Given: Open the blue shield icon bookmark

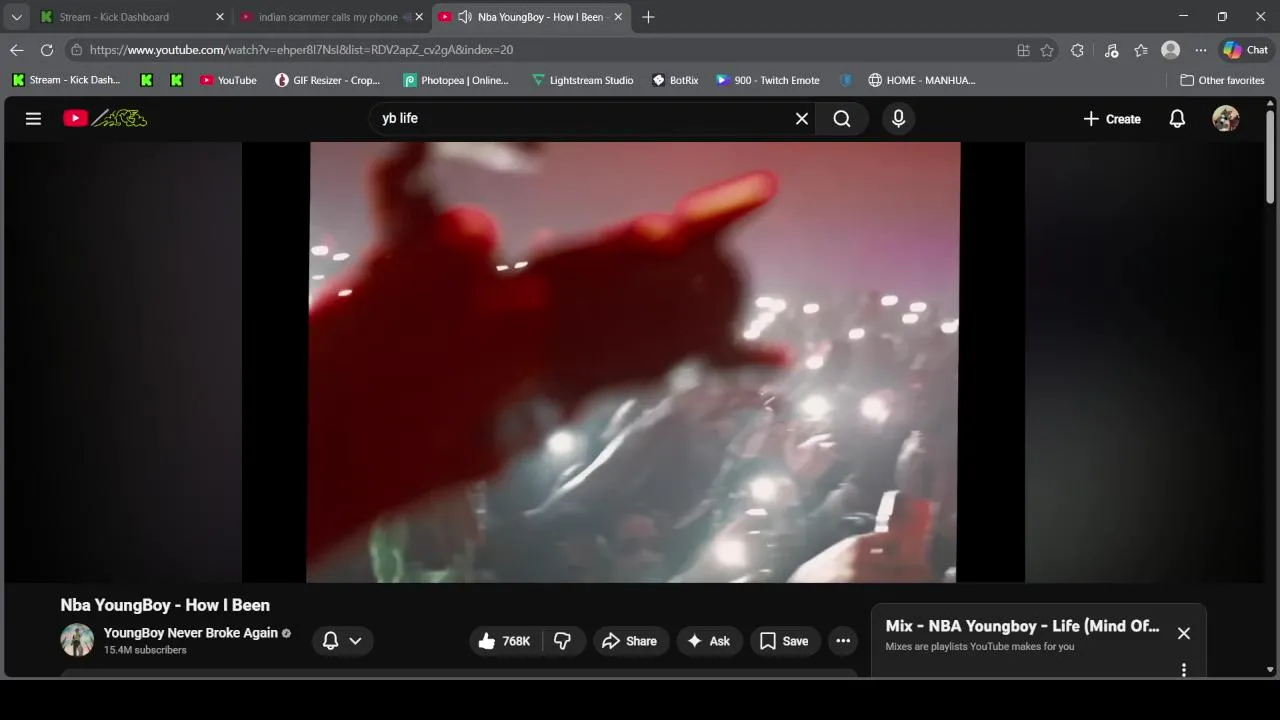Looking at the screenshot, I should 846,80.
